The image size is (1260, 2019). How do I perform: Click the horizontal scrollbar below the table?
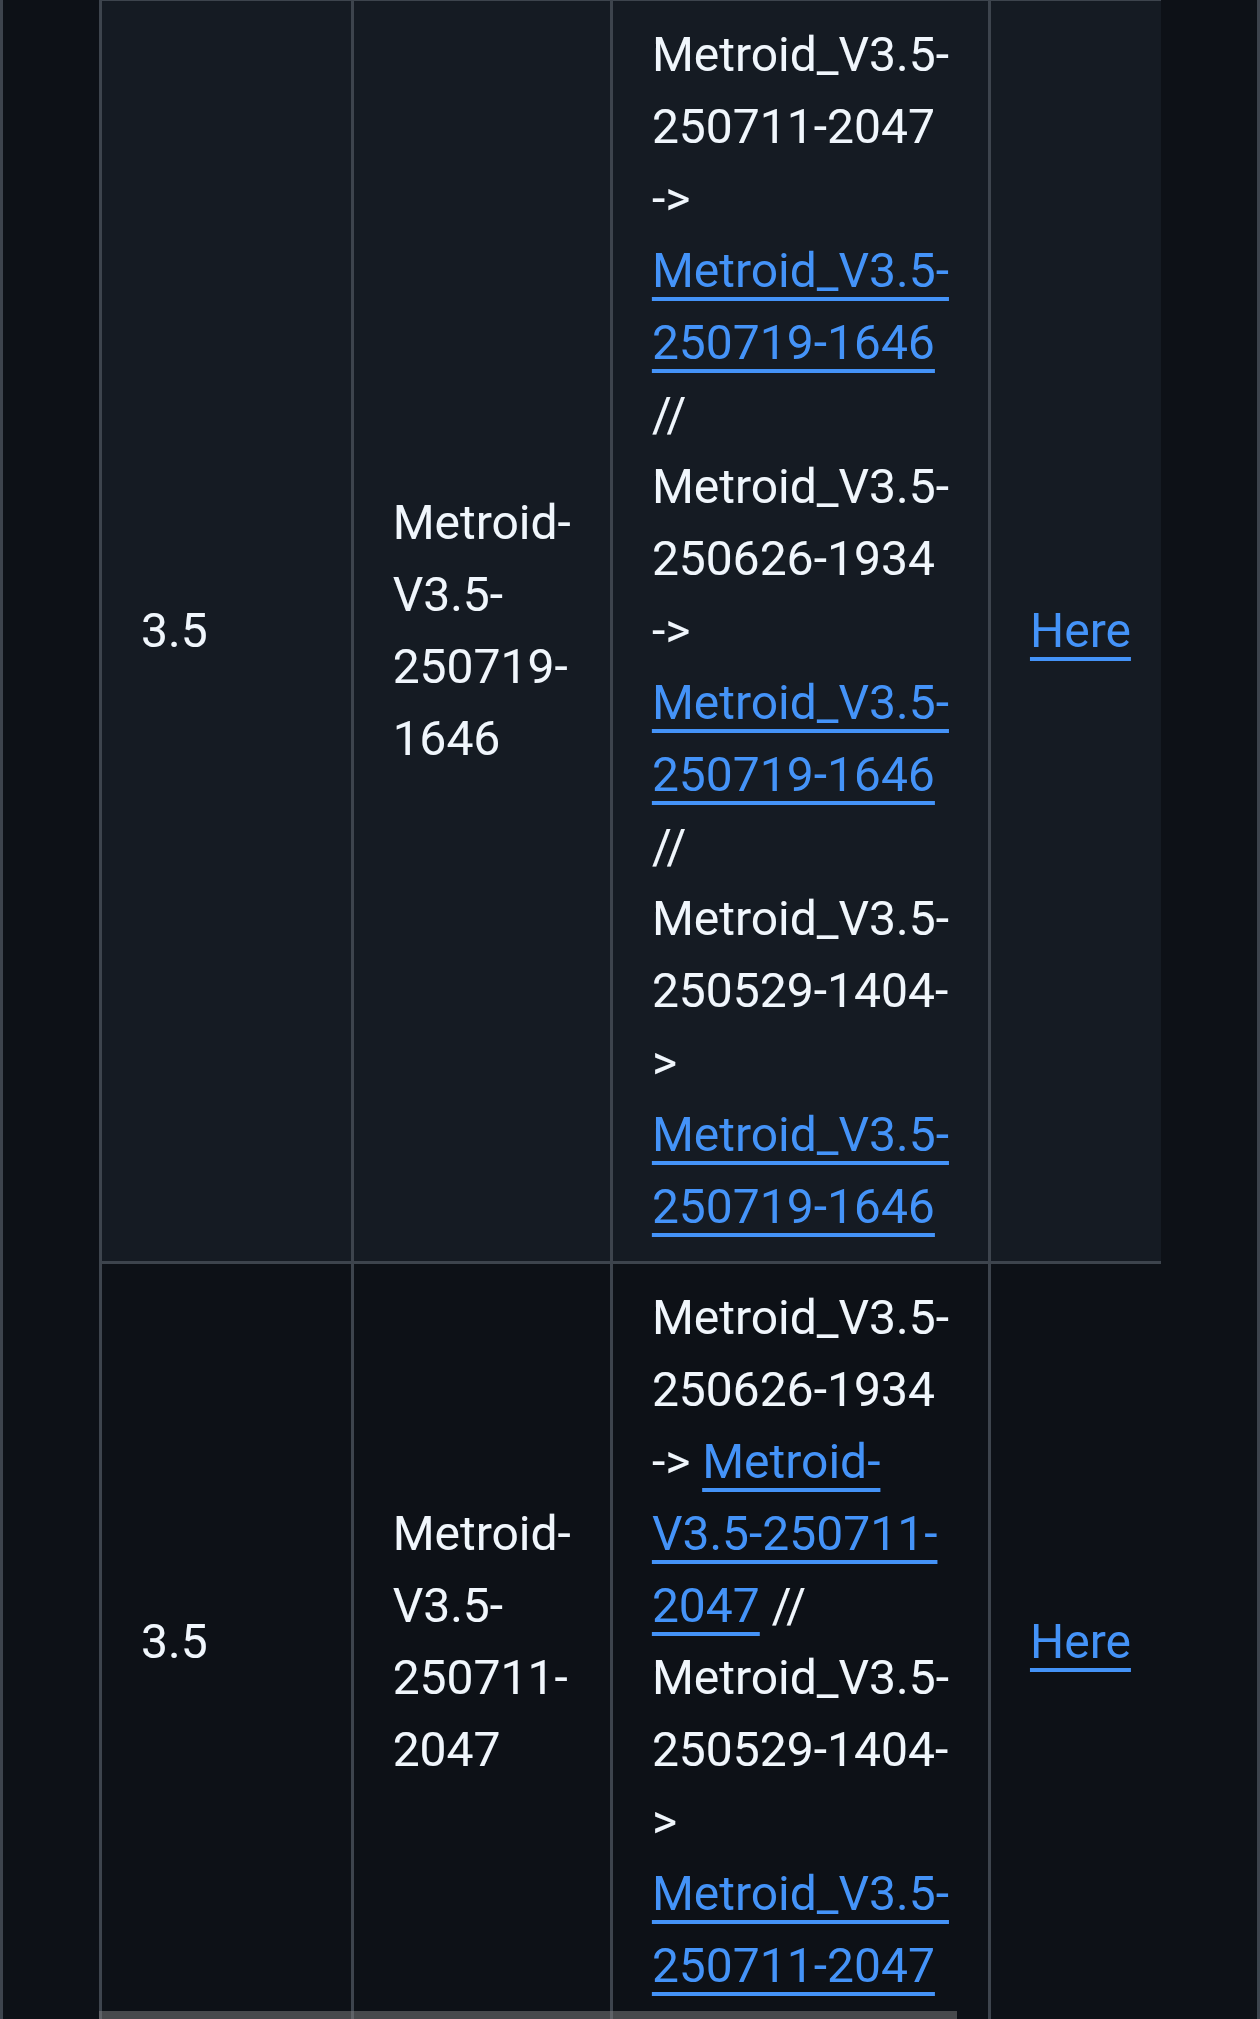pos(528,2014)
